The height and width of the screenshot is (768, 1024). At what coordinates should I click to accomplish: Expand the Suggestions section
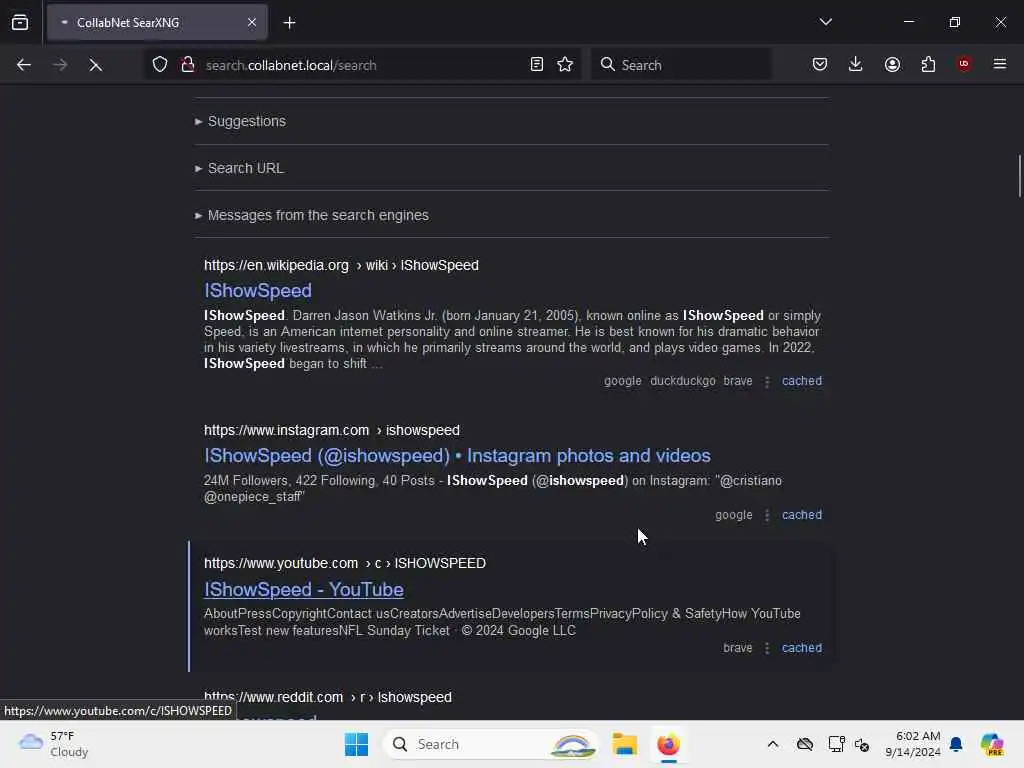click(240, 121)
